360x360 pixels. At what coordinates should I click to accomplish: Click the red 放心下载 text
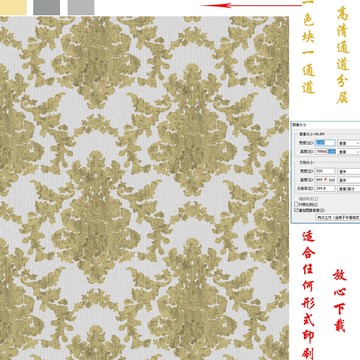click(x=339, y=301)
